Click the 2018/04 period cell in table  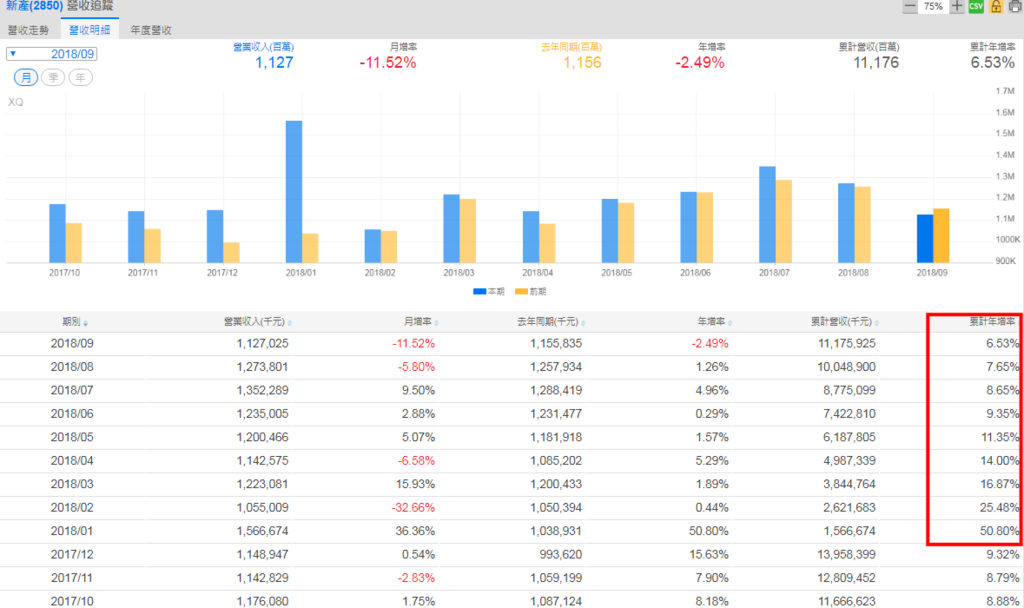tap(72, 461)
